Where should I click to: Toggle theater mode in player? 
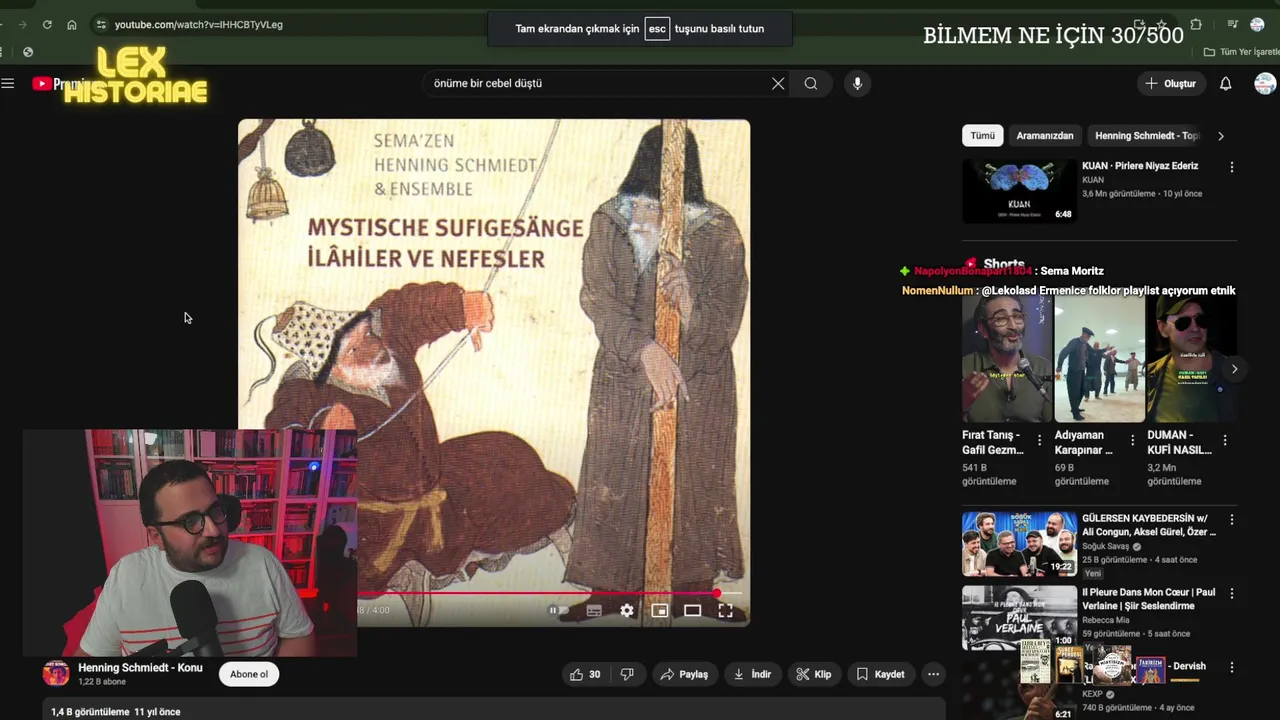coord(692,610)
